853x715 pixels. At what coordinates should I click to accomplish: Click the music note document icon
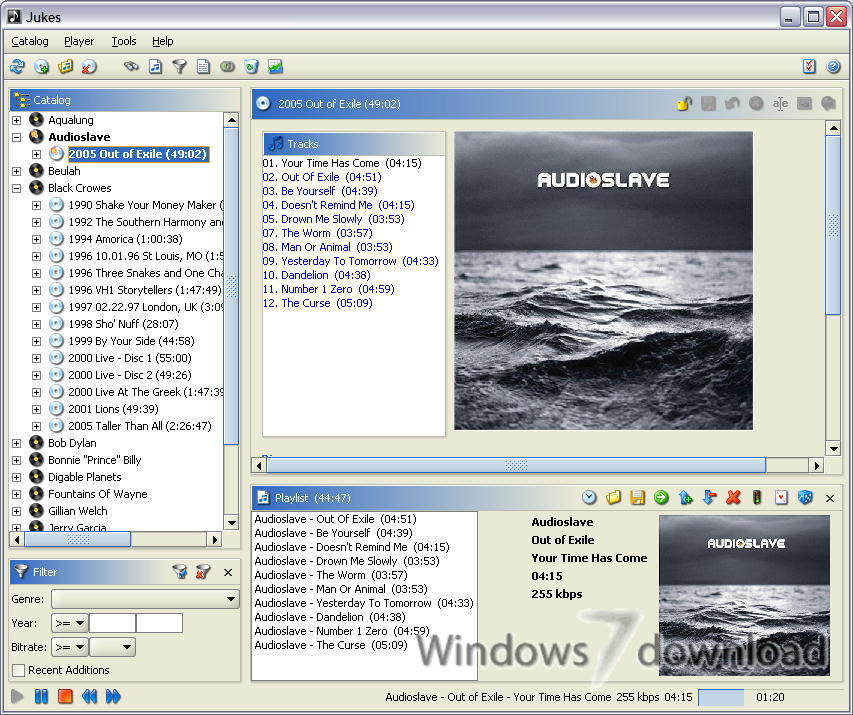click(156, 67)
